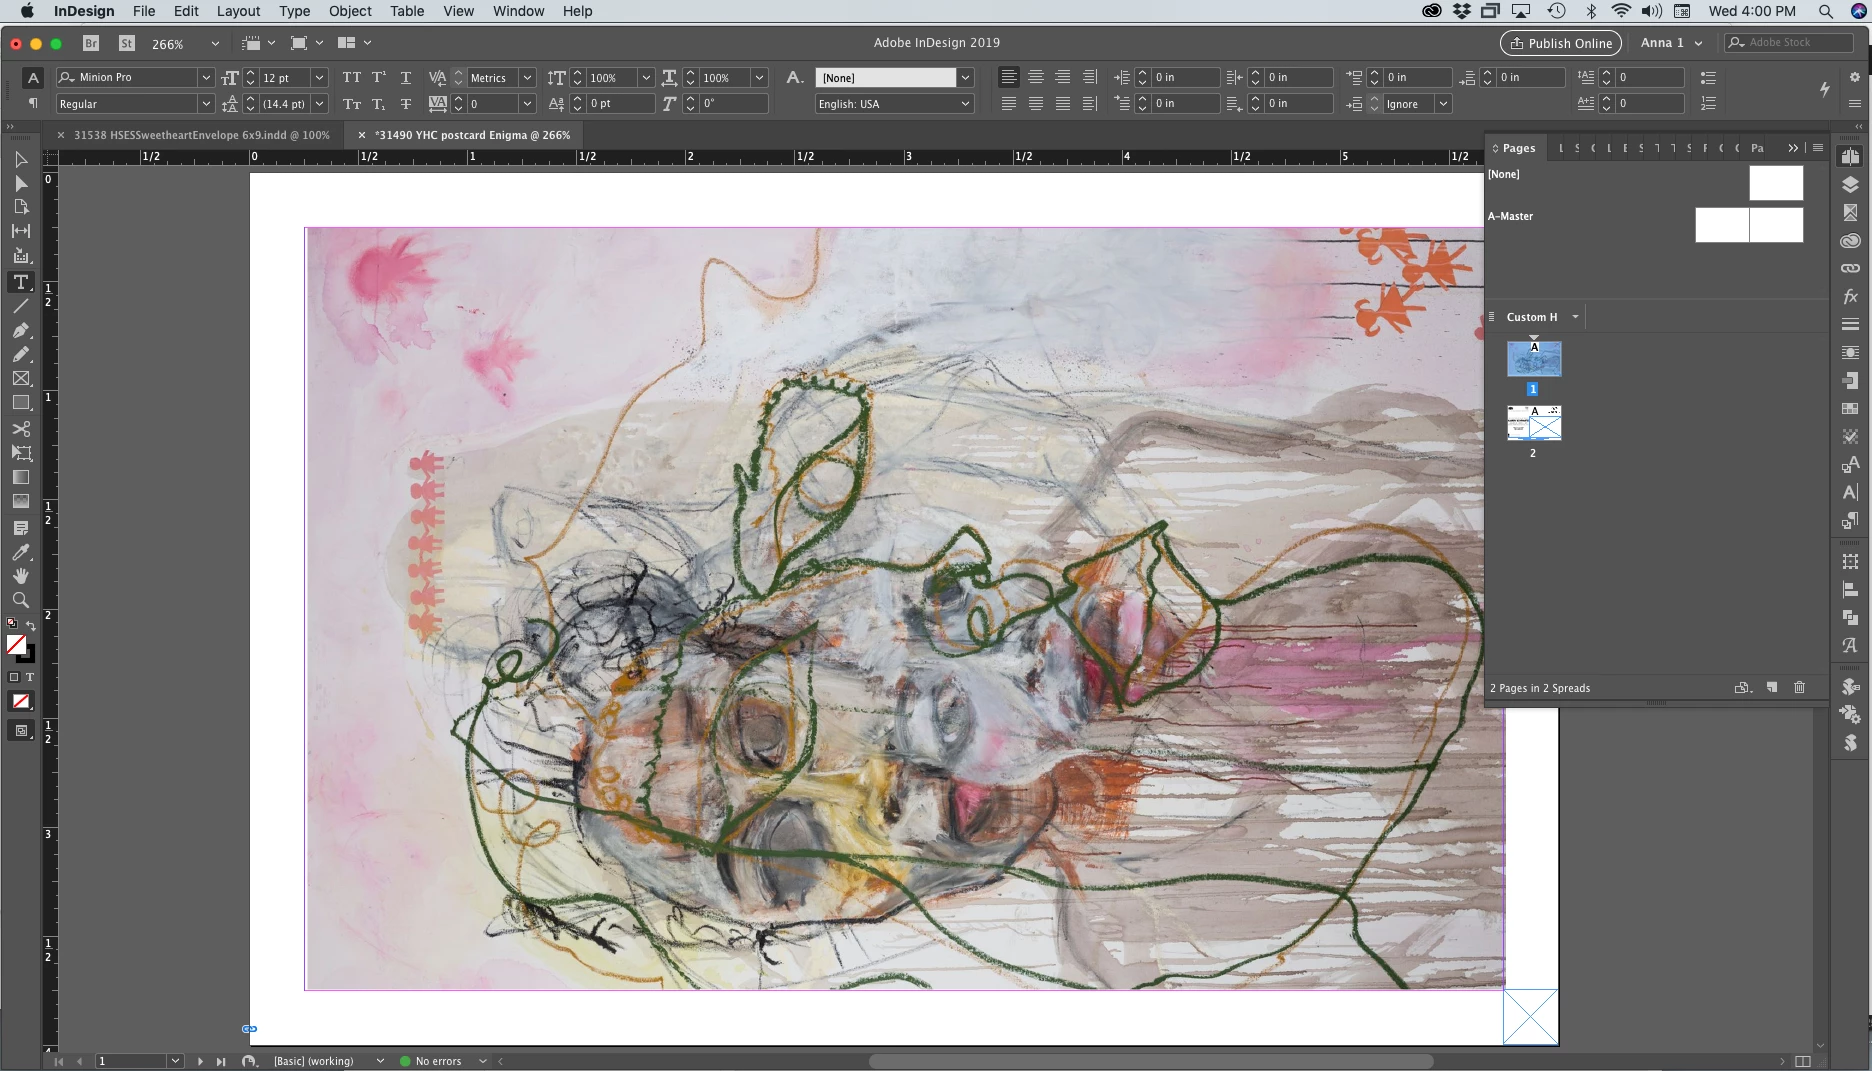This screenshot has height=1071, width=1872.
Task: Open the Bridge (Br) button
Action: tap(91, 43)
